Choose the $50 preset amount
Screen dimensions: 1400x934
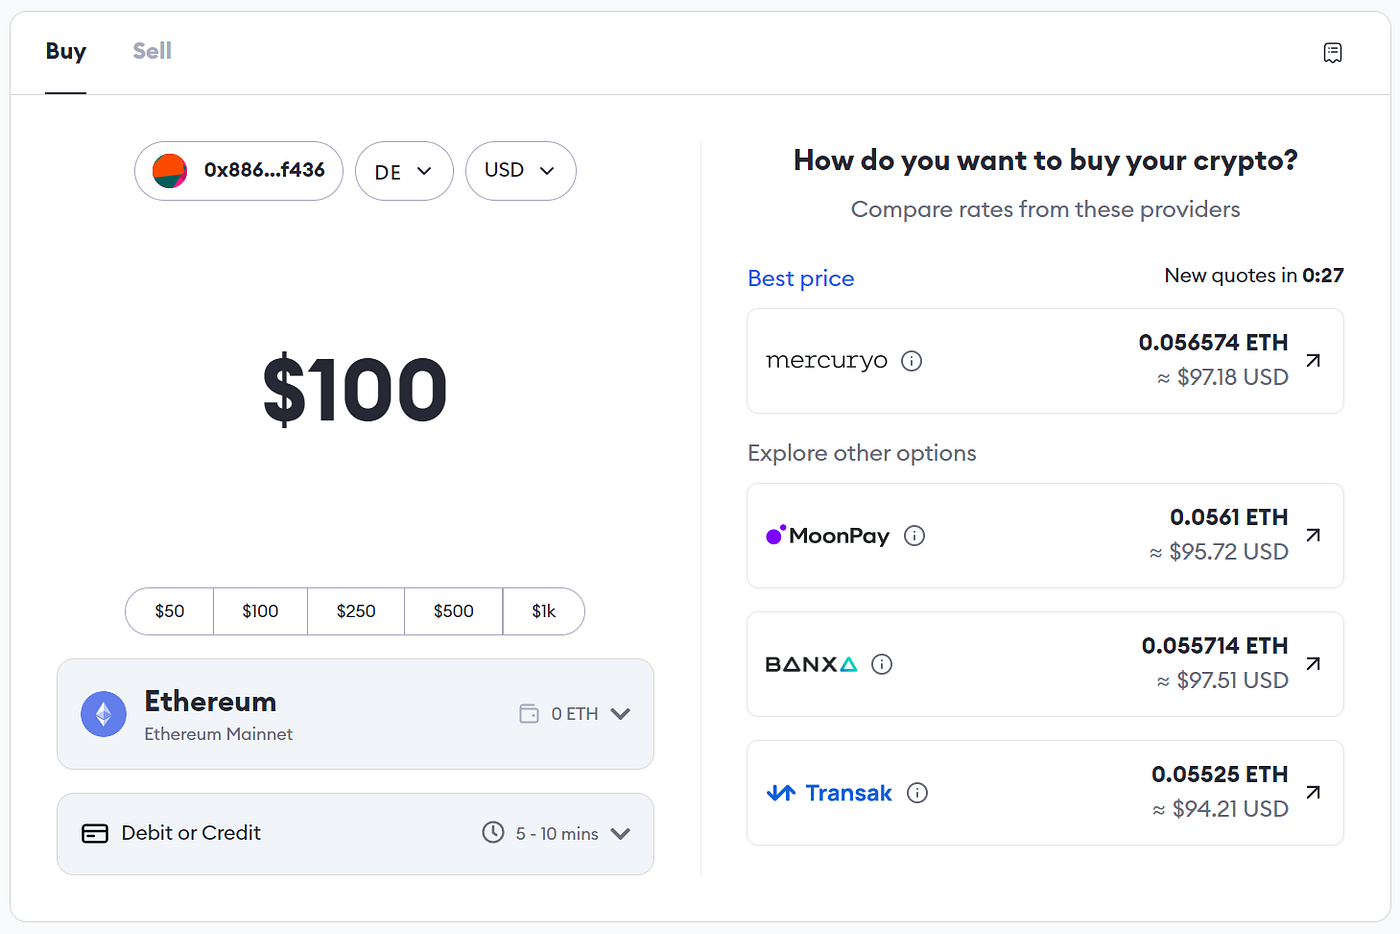click(170, 611)
